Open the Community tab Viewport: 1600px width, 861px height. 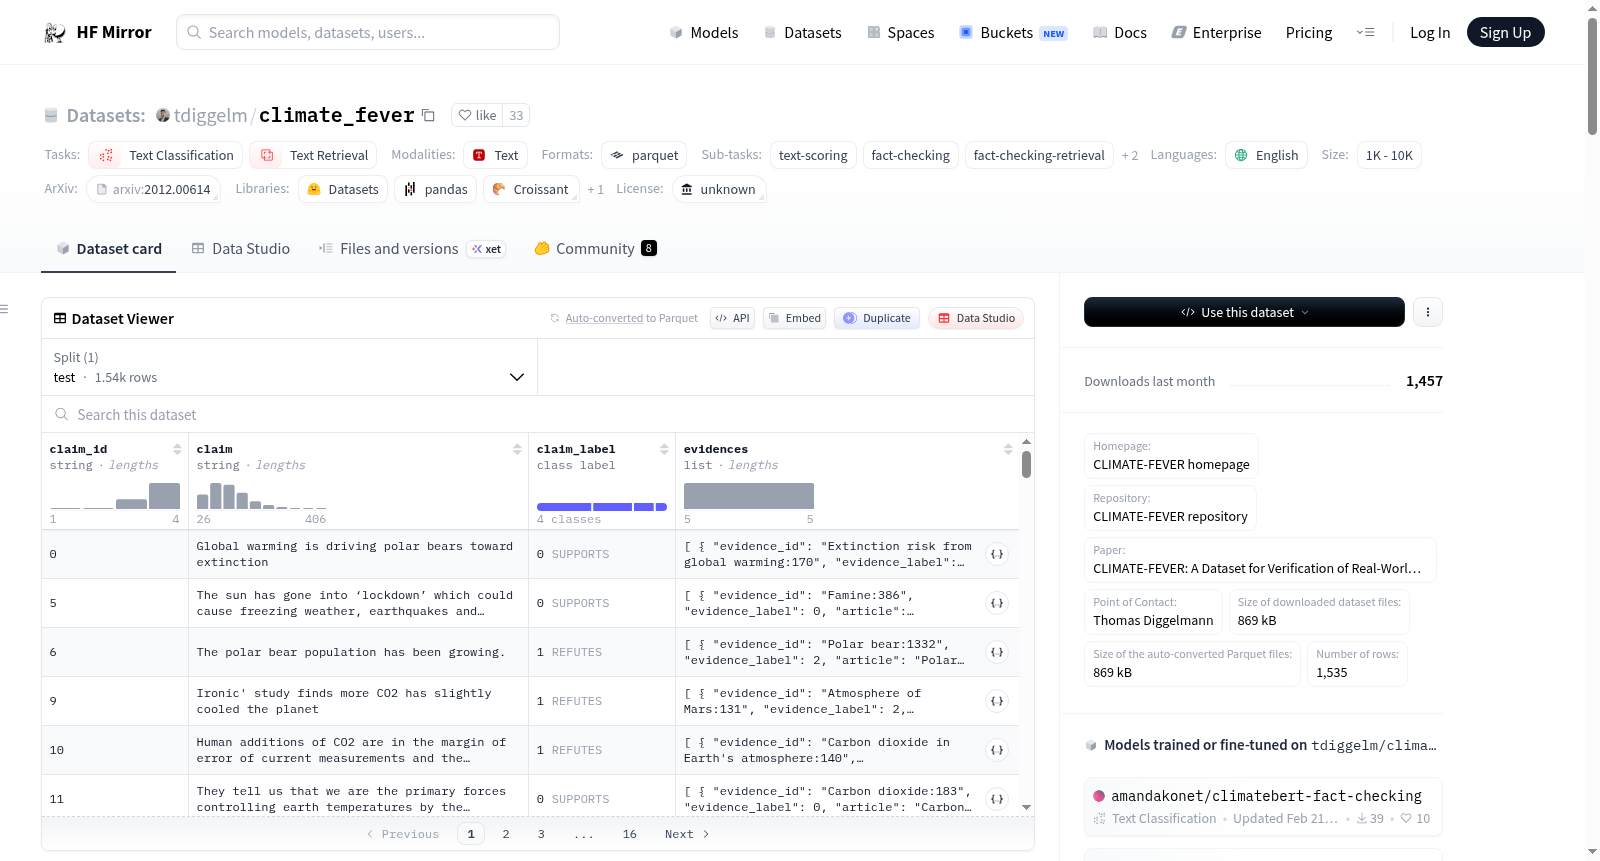[595, 249]
